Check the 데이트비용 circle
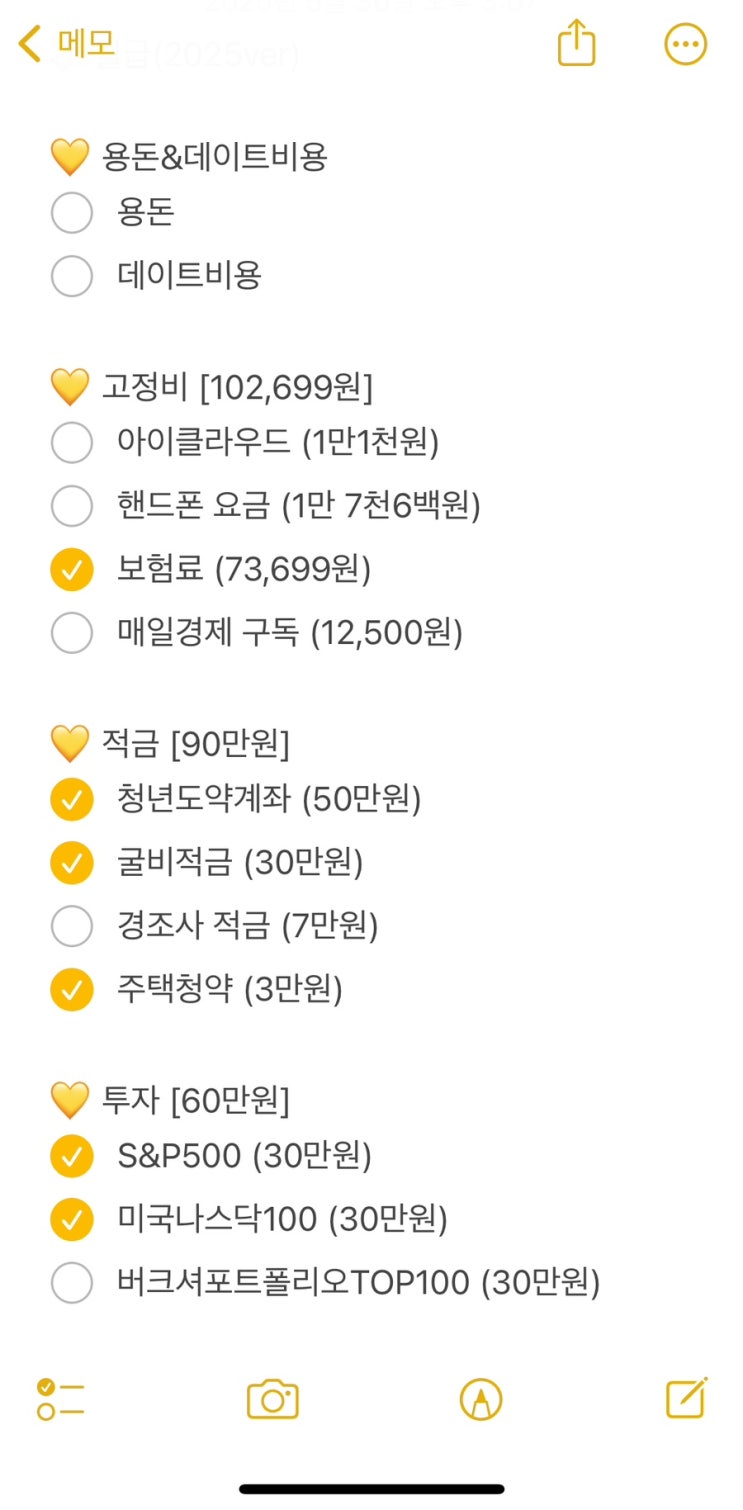 tap(72, 276)
